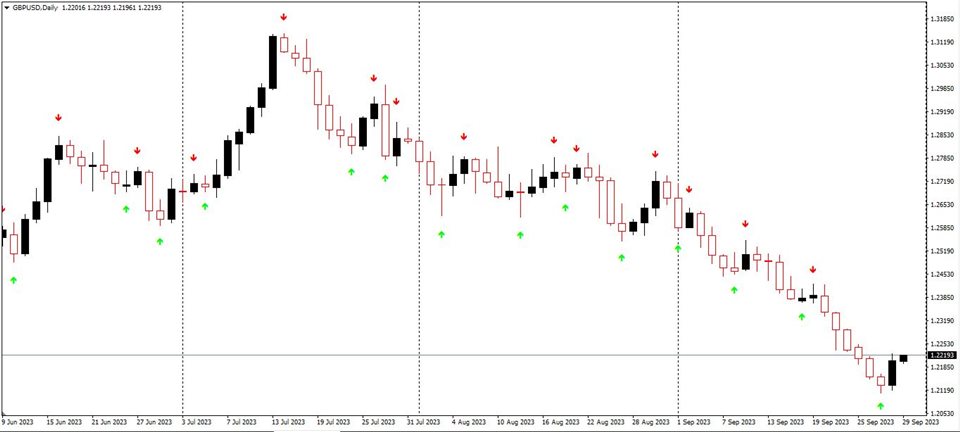Click the 1.21190 price axis label
960x432 pixels.
coord(941,390)
